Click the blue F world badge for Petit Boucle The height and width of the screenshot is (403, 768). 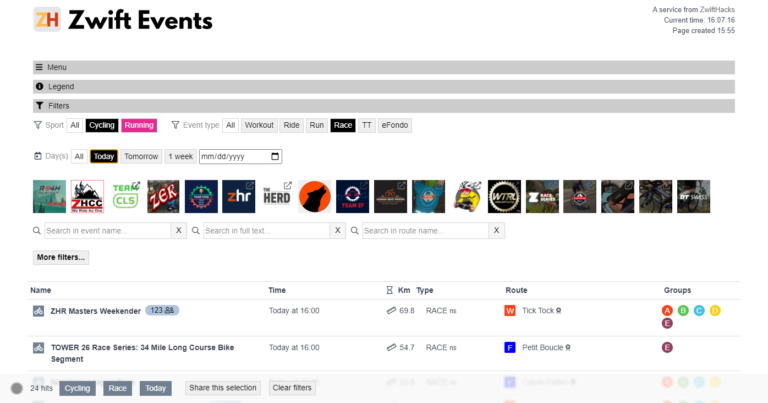point(510,348)
